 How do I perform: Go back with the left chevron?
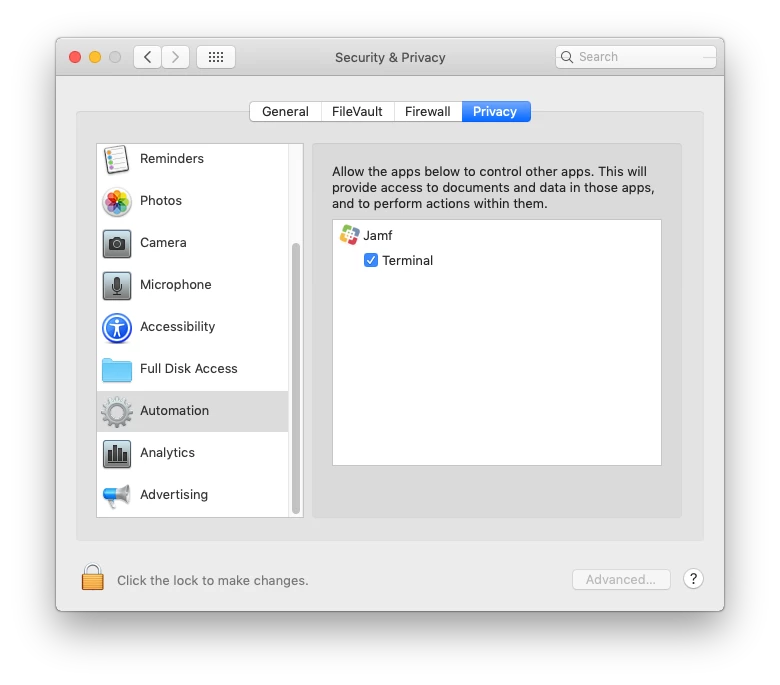(x=147, y=57)
